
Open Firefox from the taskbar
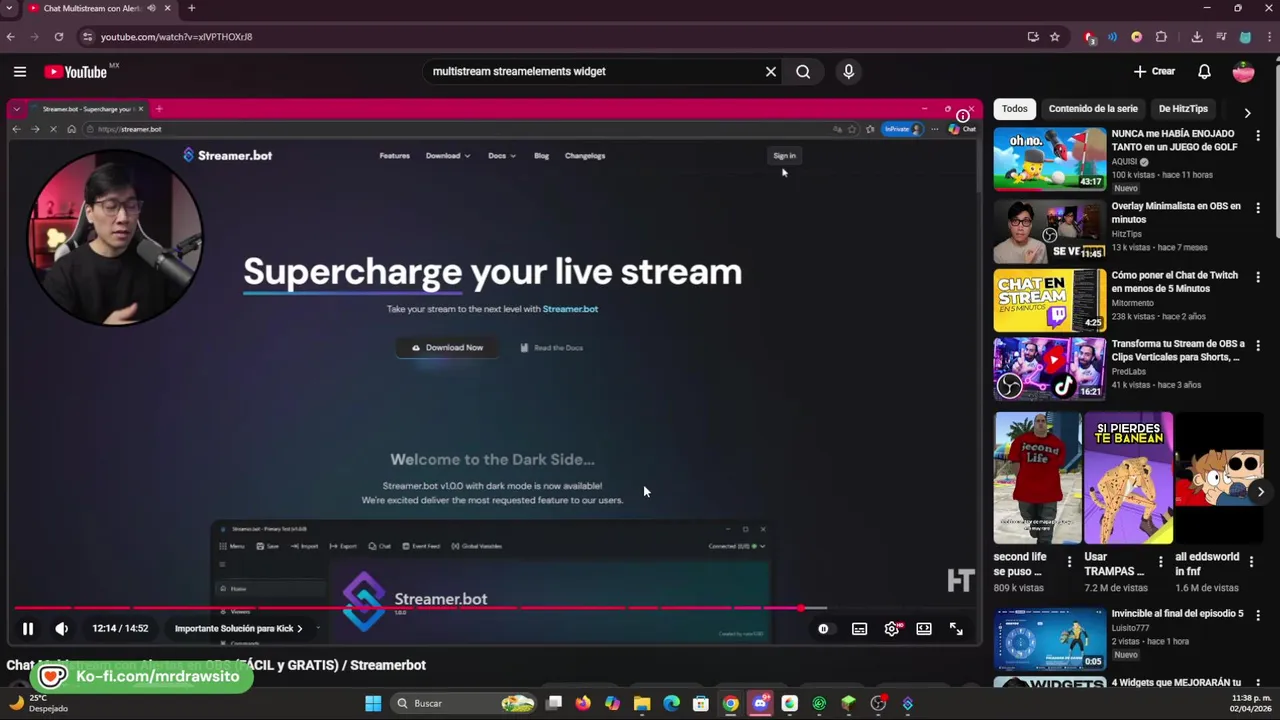point(583,704)
